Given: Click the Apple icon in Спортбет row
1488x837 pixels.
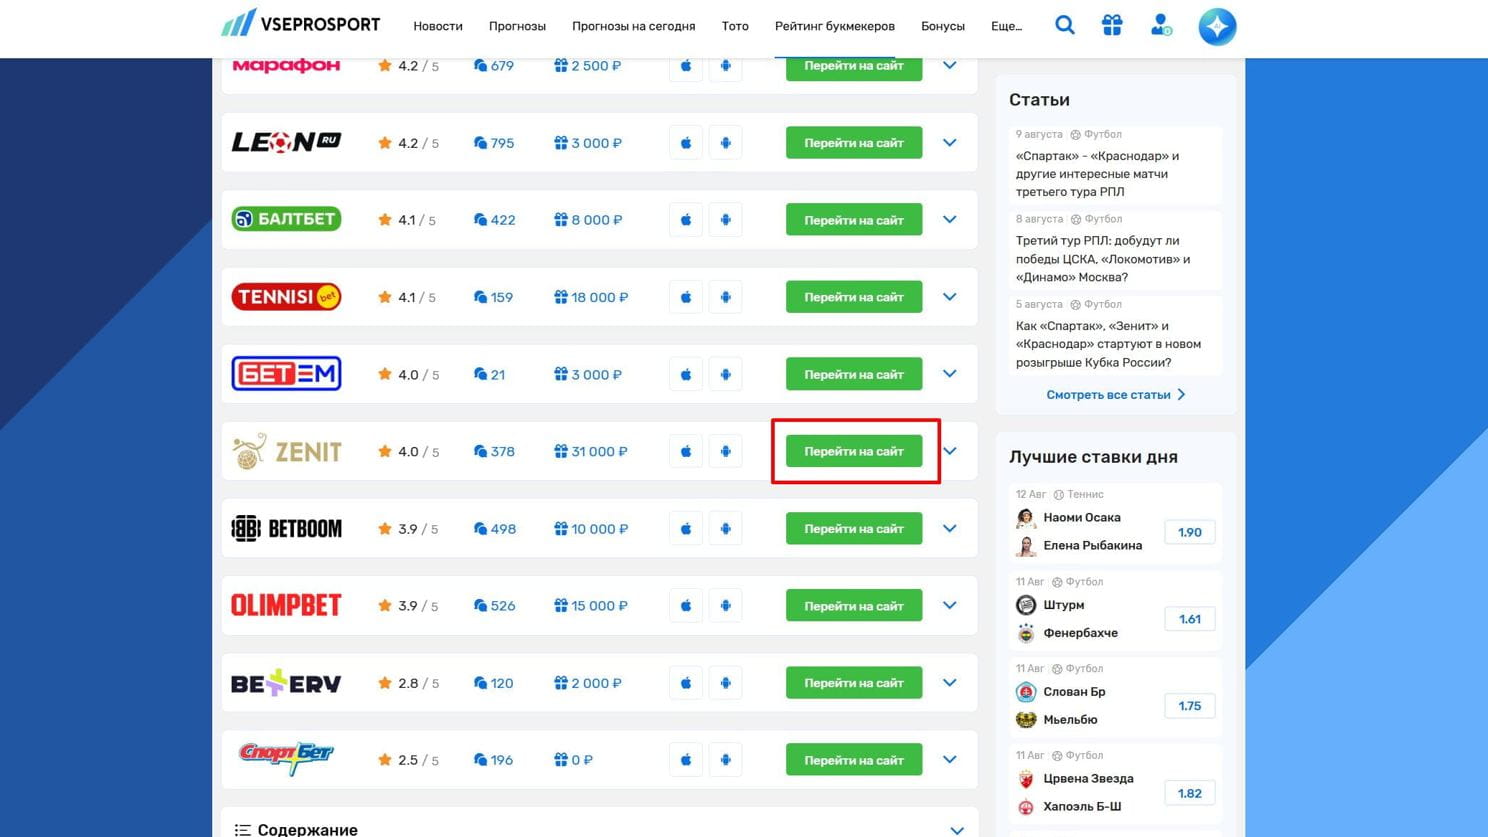Looking at the screenshot, I should (x=686, y=760).
